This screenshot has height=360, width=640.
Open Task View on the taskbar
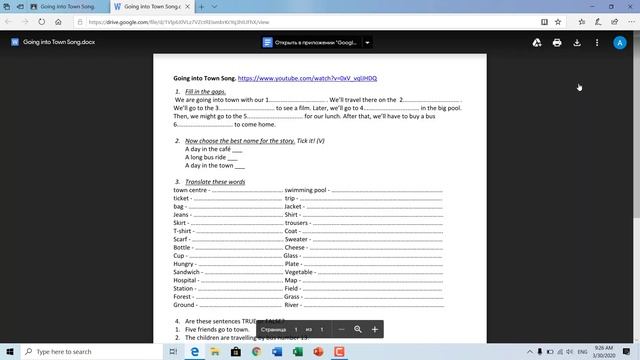point(173,351)
